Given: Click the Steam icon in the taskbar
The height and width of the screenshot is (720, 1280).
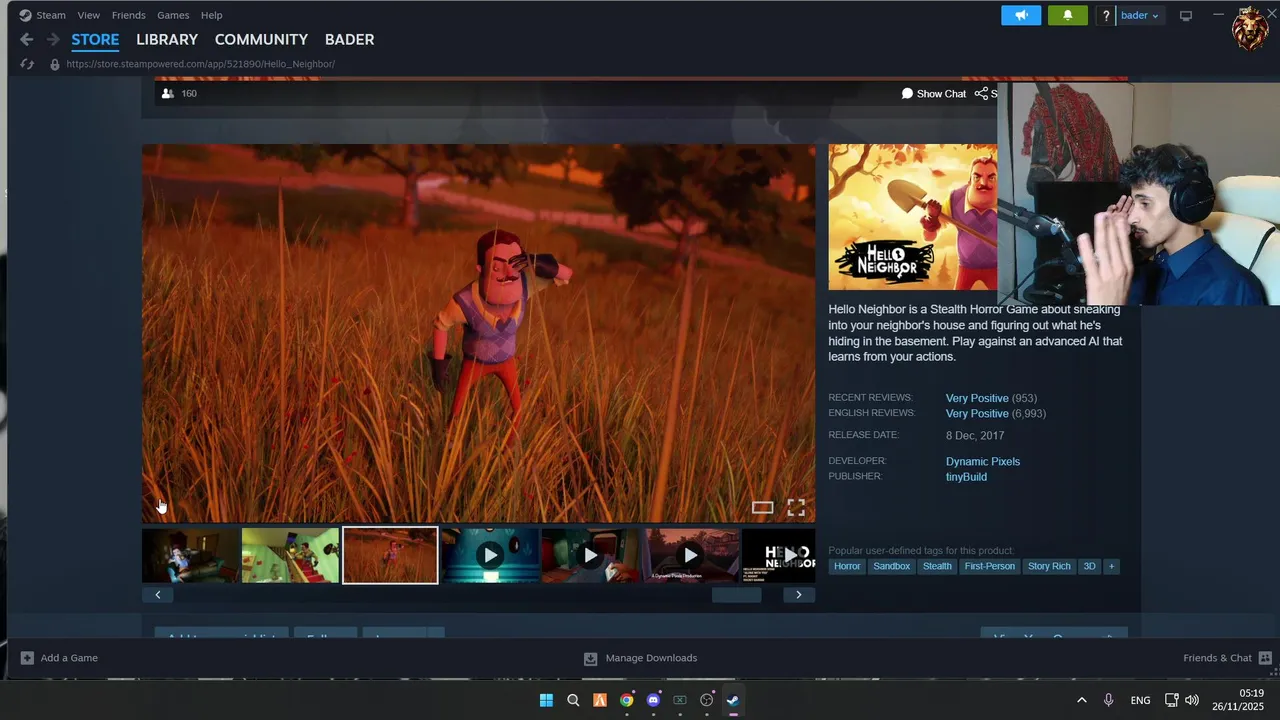Looking at the screenshot, I should pos(733,700).
